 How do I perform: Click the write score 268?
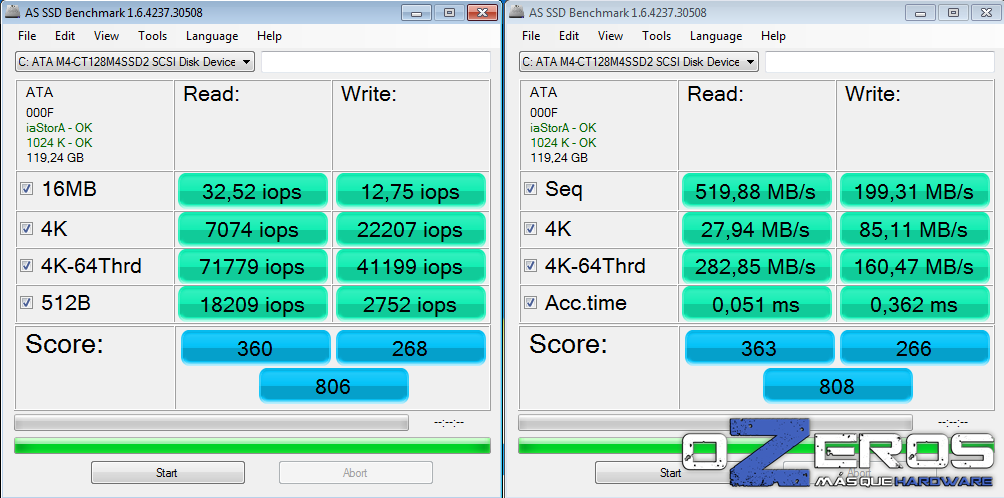click(411, 348)
